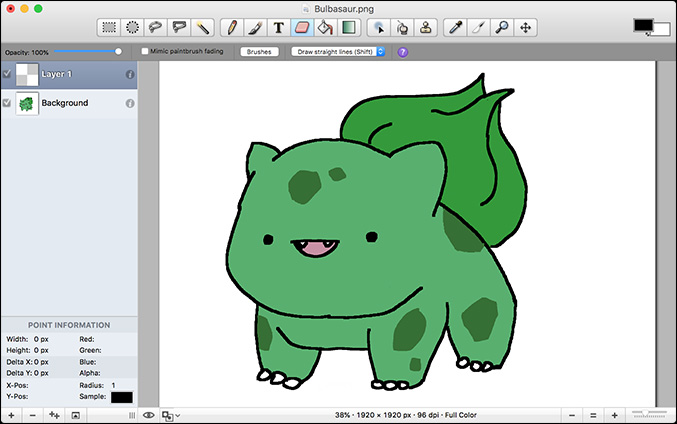Select the Background layer row name

(65, 103)
